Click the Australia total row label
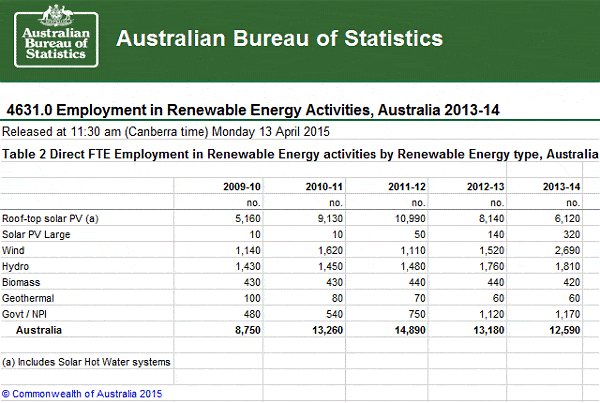The image size is (600, 403). pyautogui.click(x=39, y=330)
